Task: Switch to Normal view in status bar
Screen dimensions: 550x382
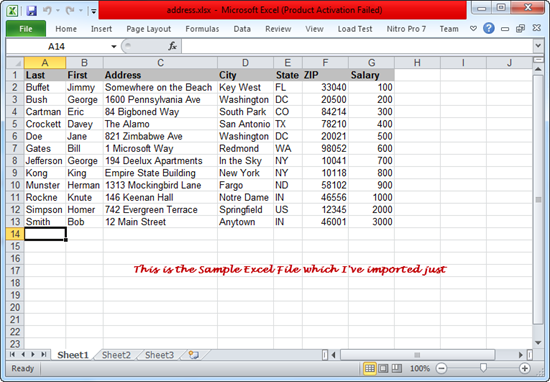Action: [370, 368]
